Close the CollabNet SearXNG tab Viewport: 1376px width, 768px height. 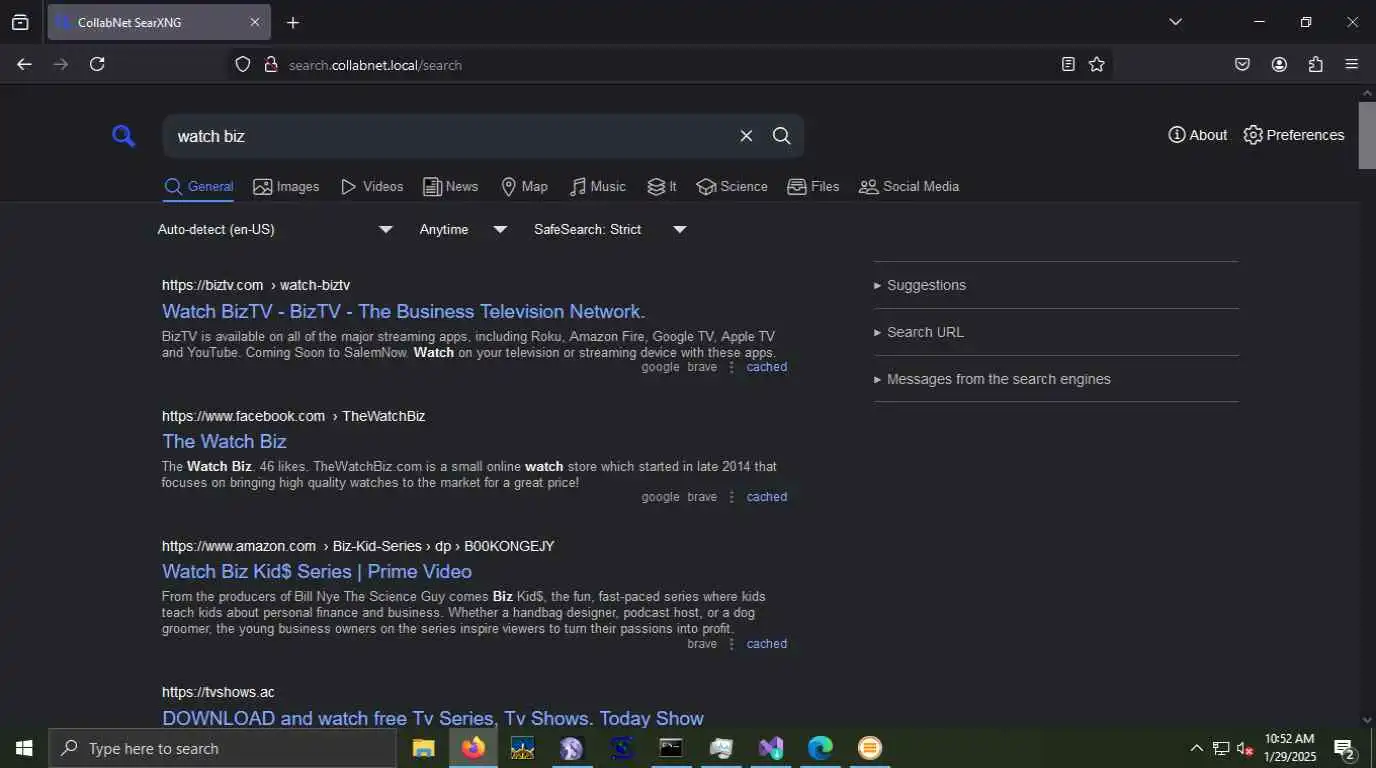[254, 22]
